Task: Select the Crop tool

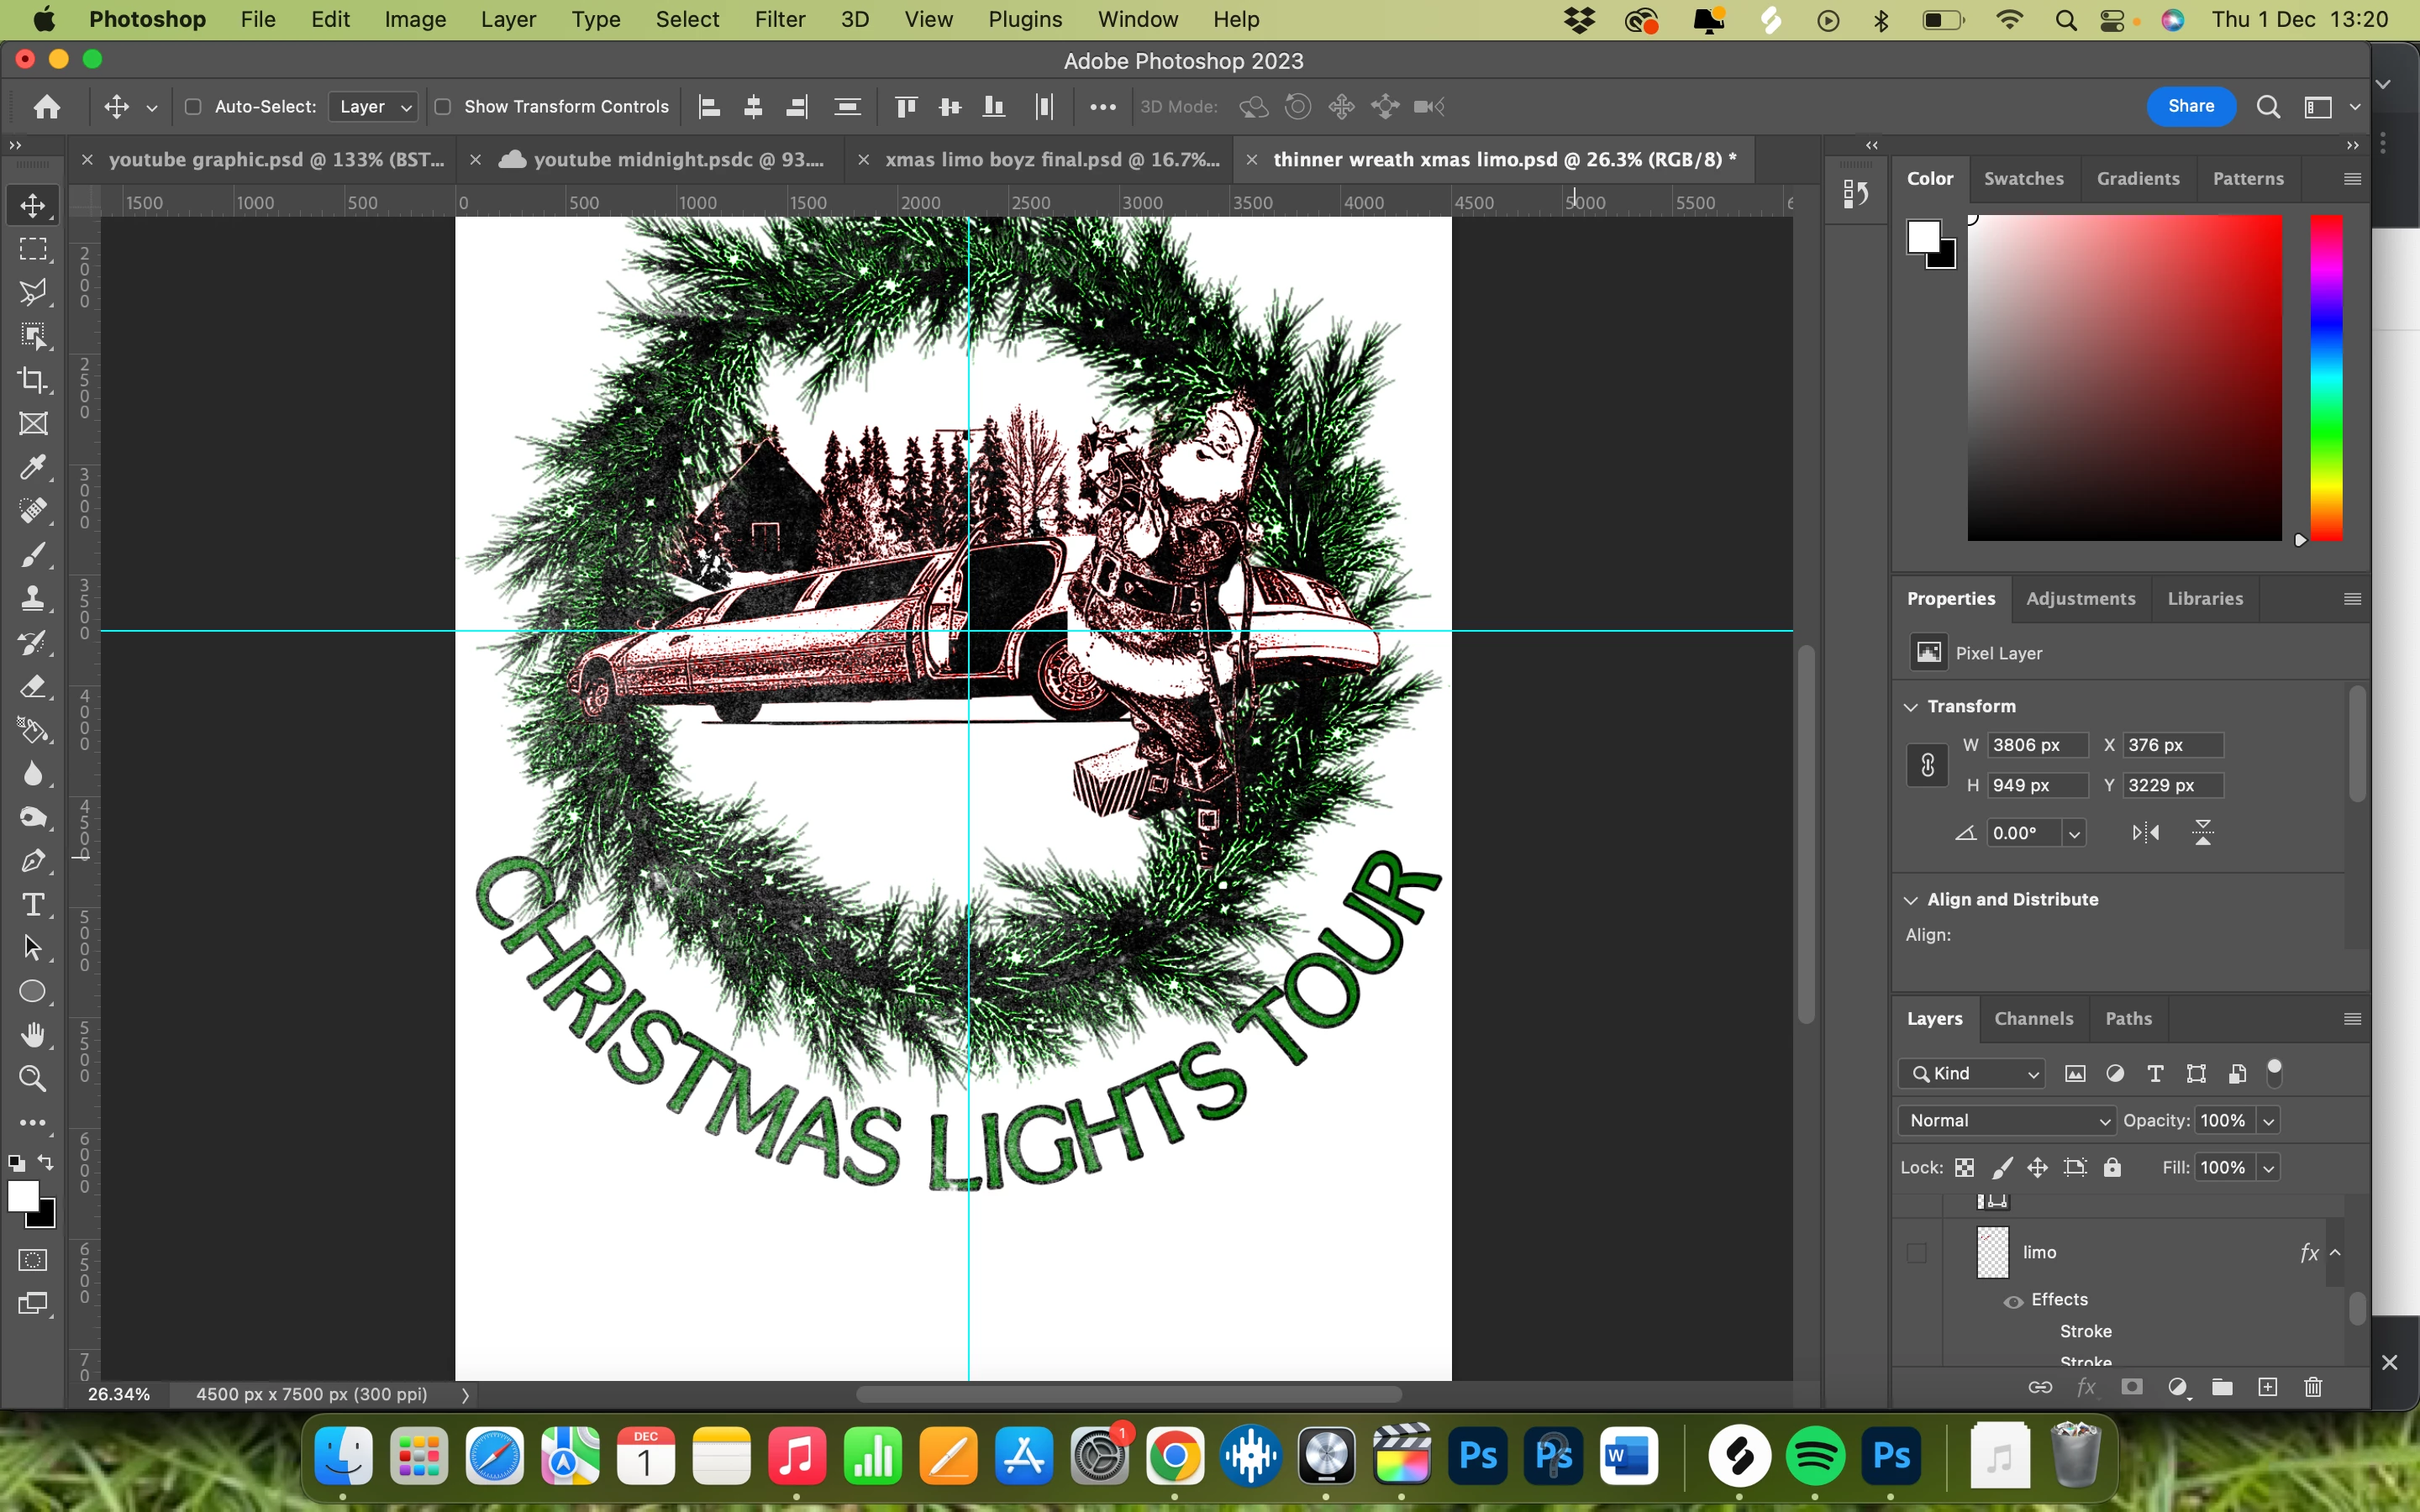Action: pos(33,380)
